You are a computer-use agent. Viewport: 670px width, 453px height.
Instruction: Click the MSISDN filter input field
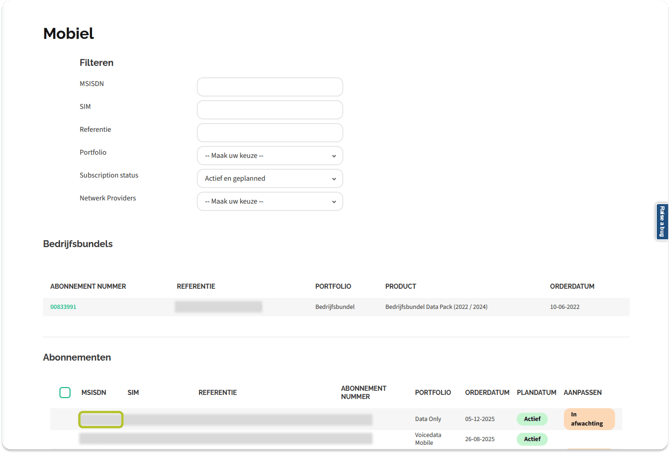(269, 87)
